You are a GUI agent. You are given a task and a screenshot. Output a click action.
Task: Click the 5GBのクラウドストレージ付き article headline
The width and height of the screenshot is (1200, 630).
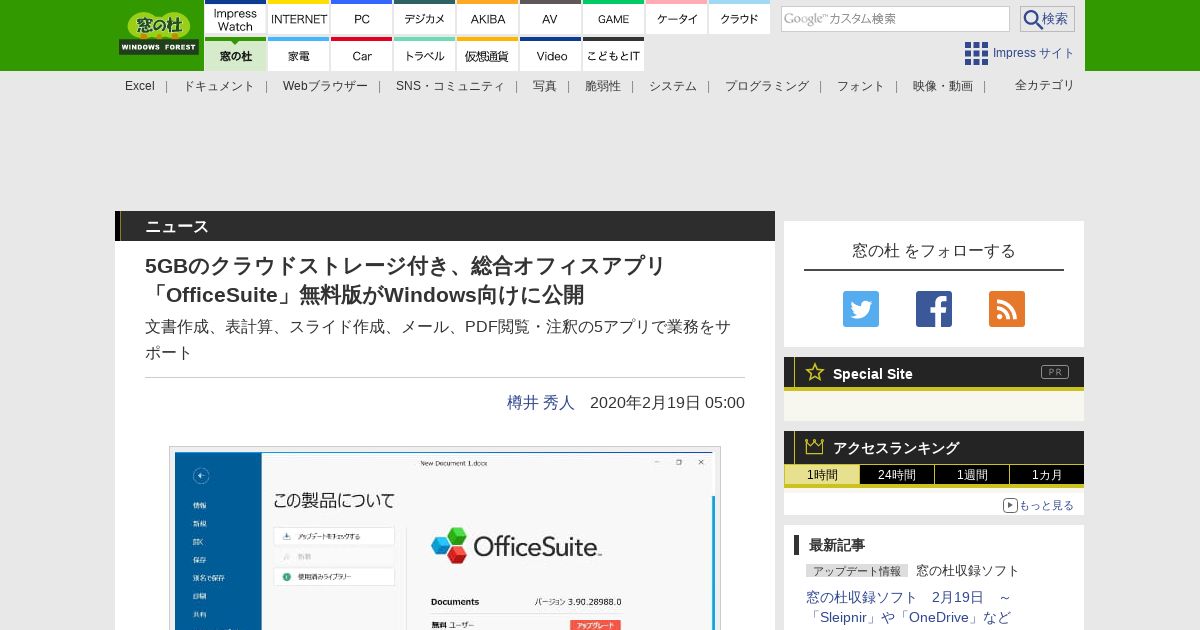pyautogui.click(x=405, y=280)
